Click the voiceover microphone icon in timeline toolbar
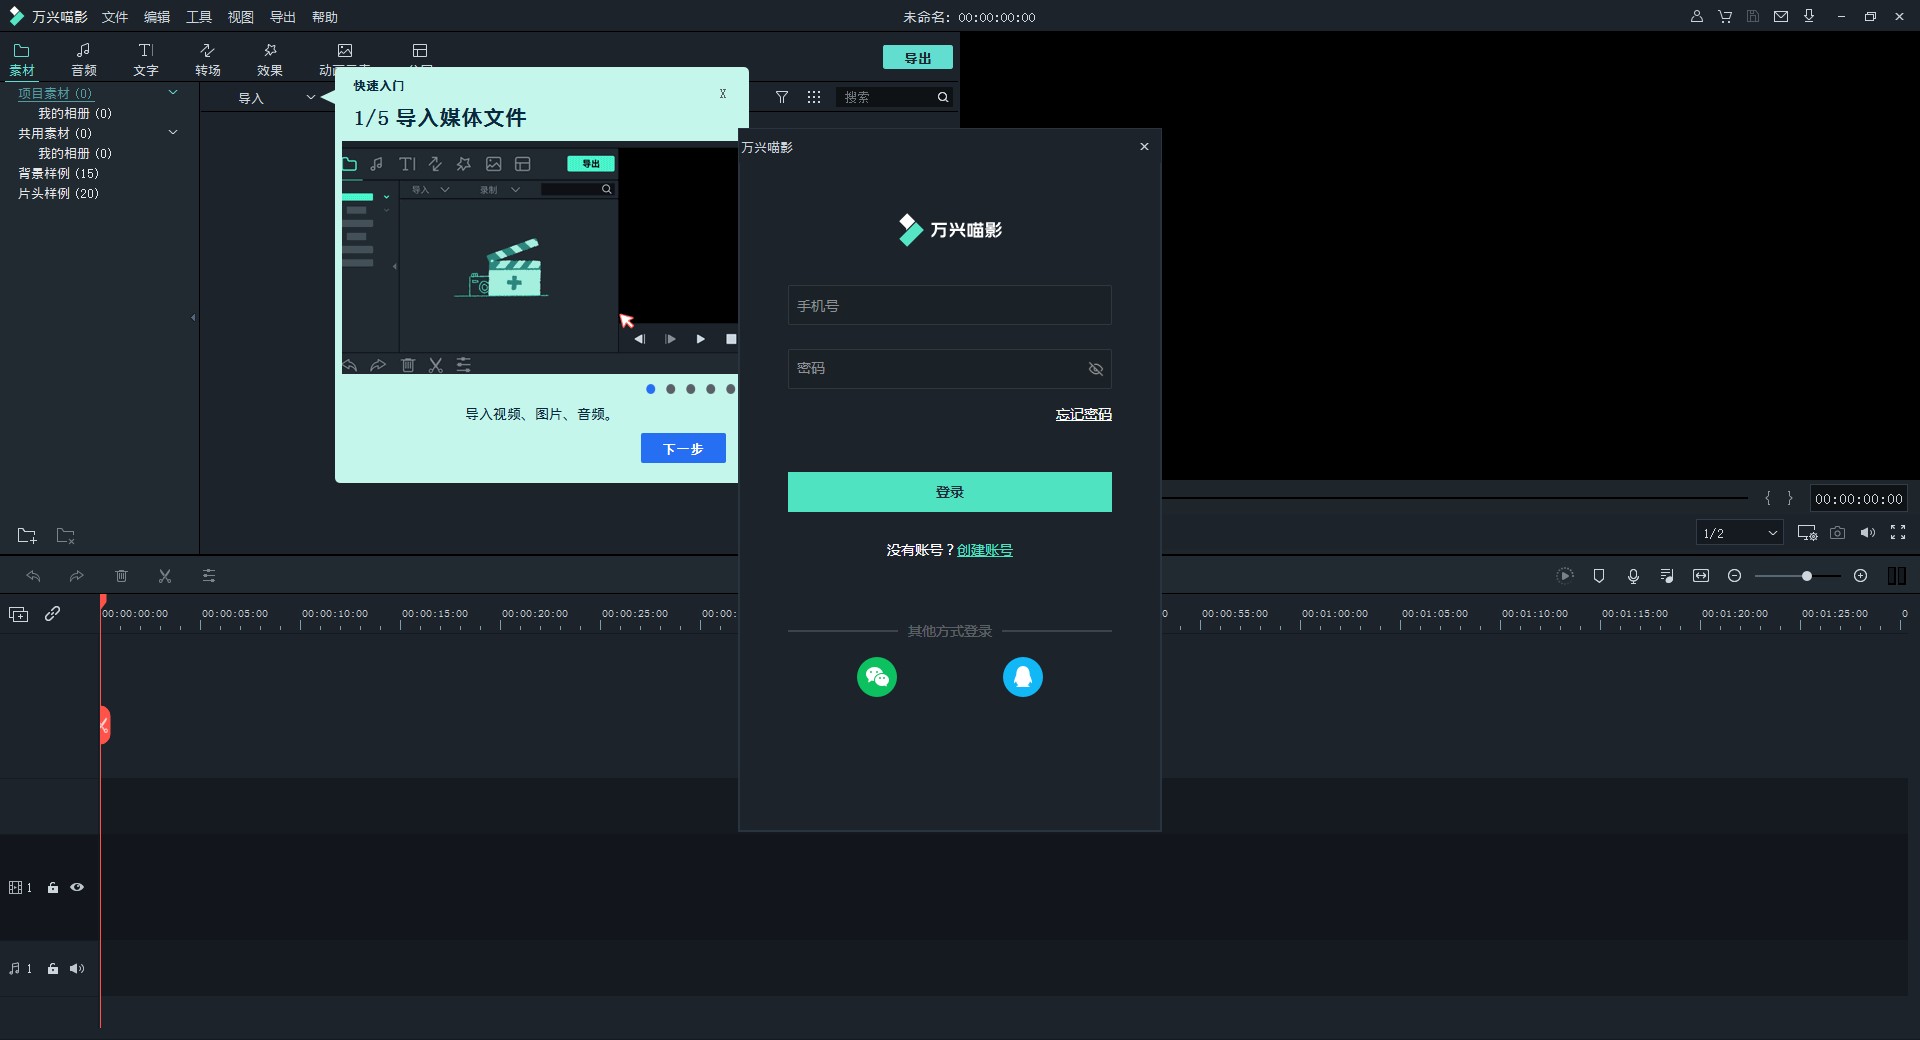 [1633, 576]
